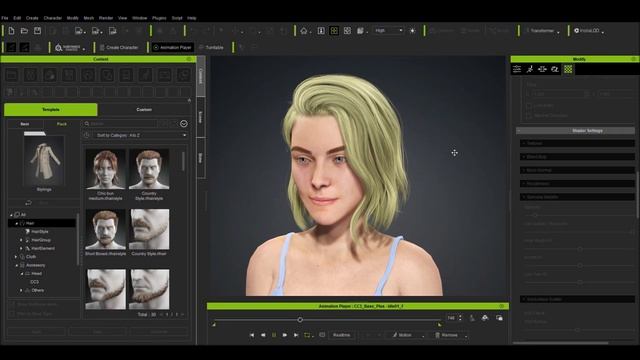Toggle the Animation Player button
The height and width of the screenshot is (360, 640).
[172, 48]
